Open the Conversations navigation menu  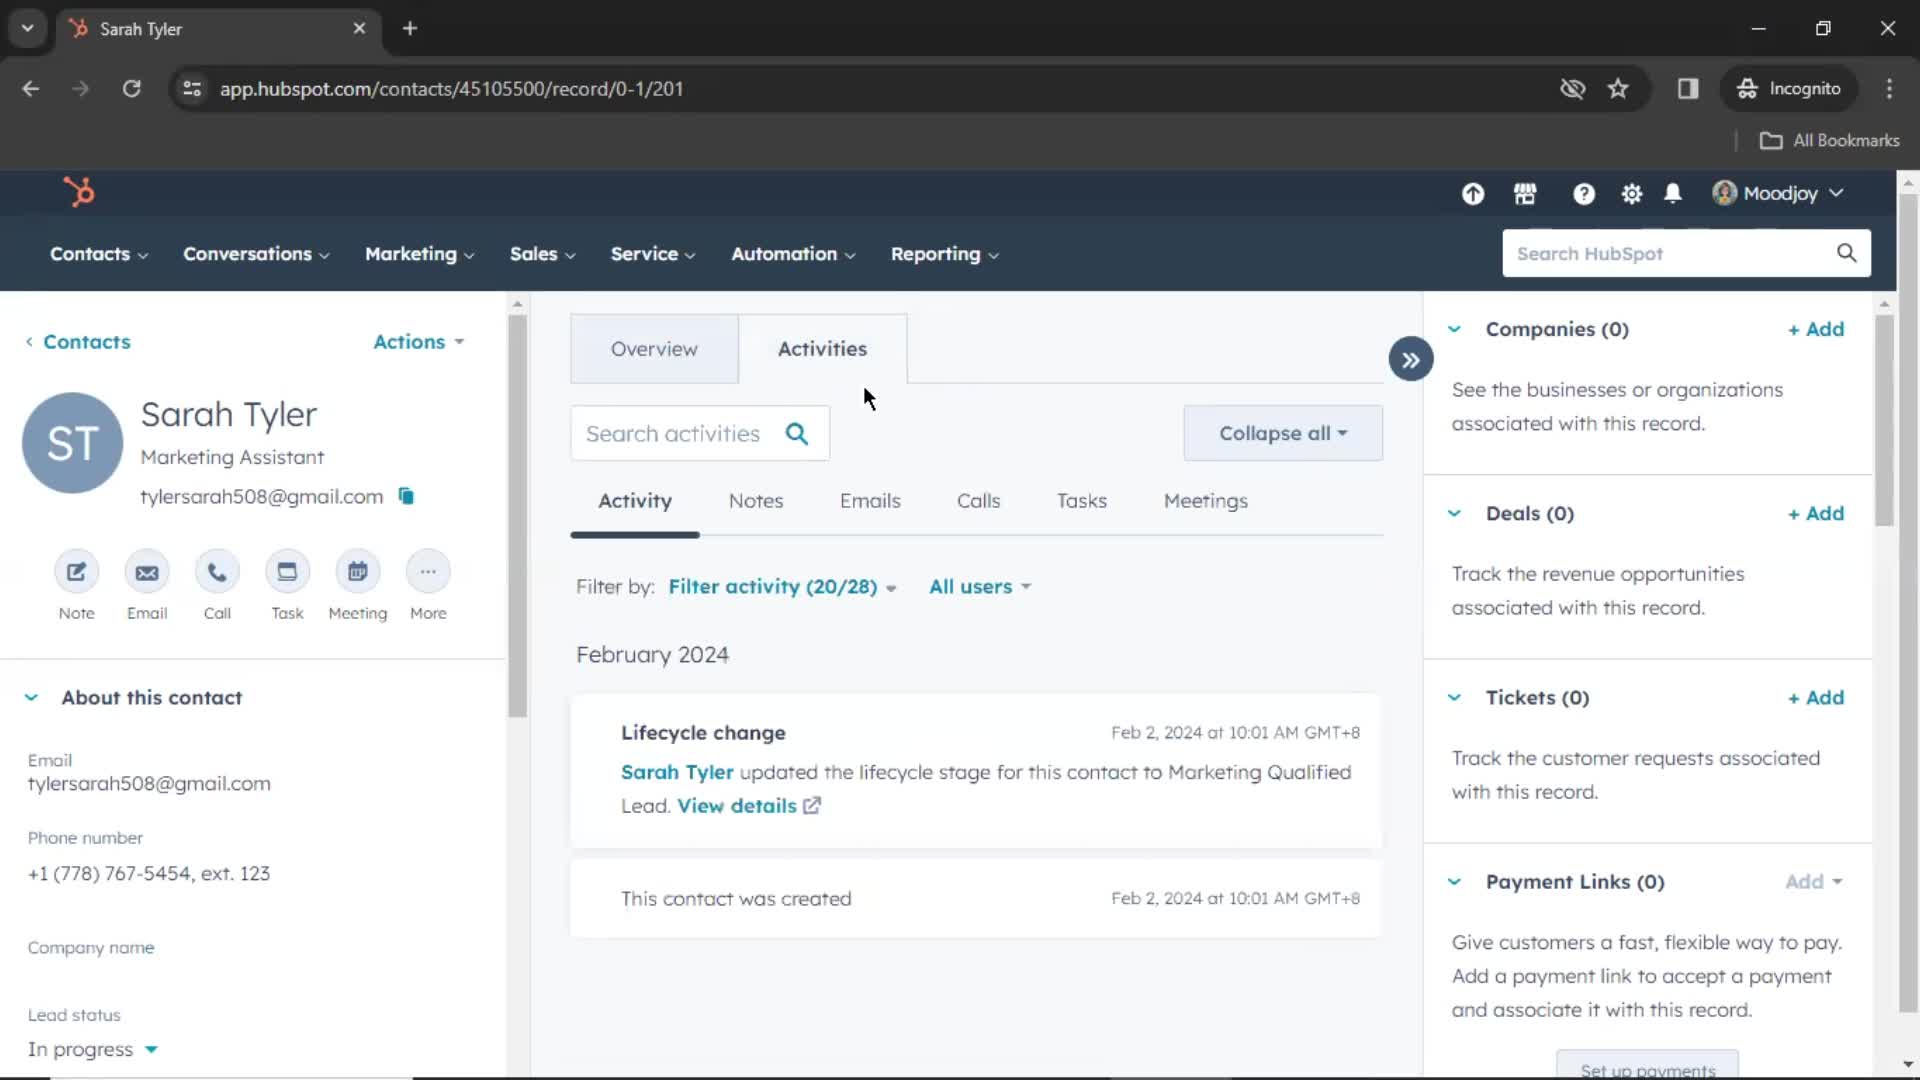256,254
